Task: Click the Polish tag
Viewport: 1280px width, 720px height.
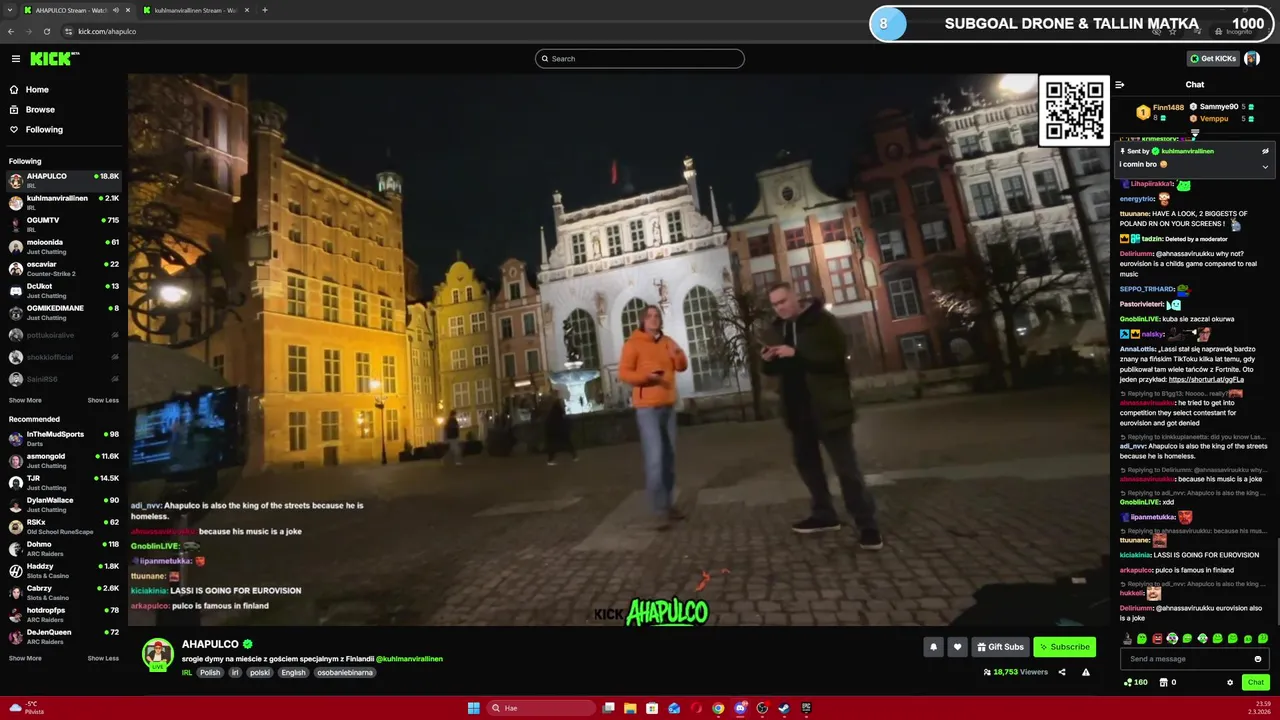Action: (x=210, y=673)
